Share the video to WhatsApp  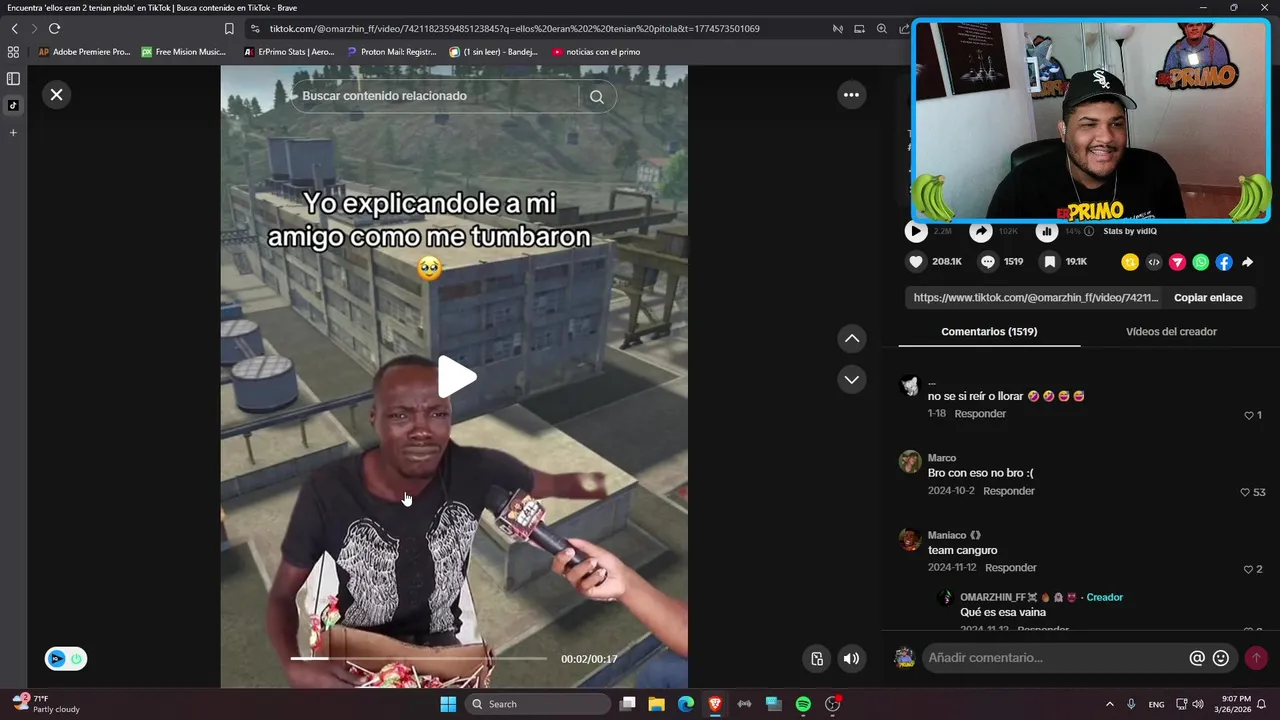(1201, 262)
